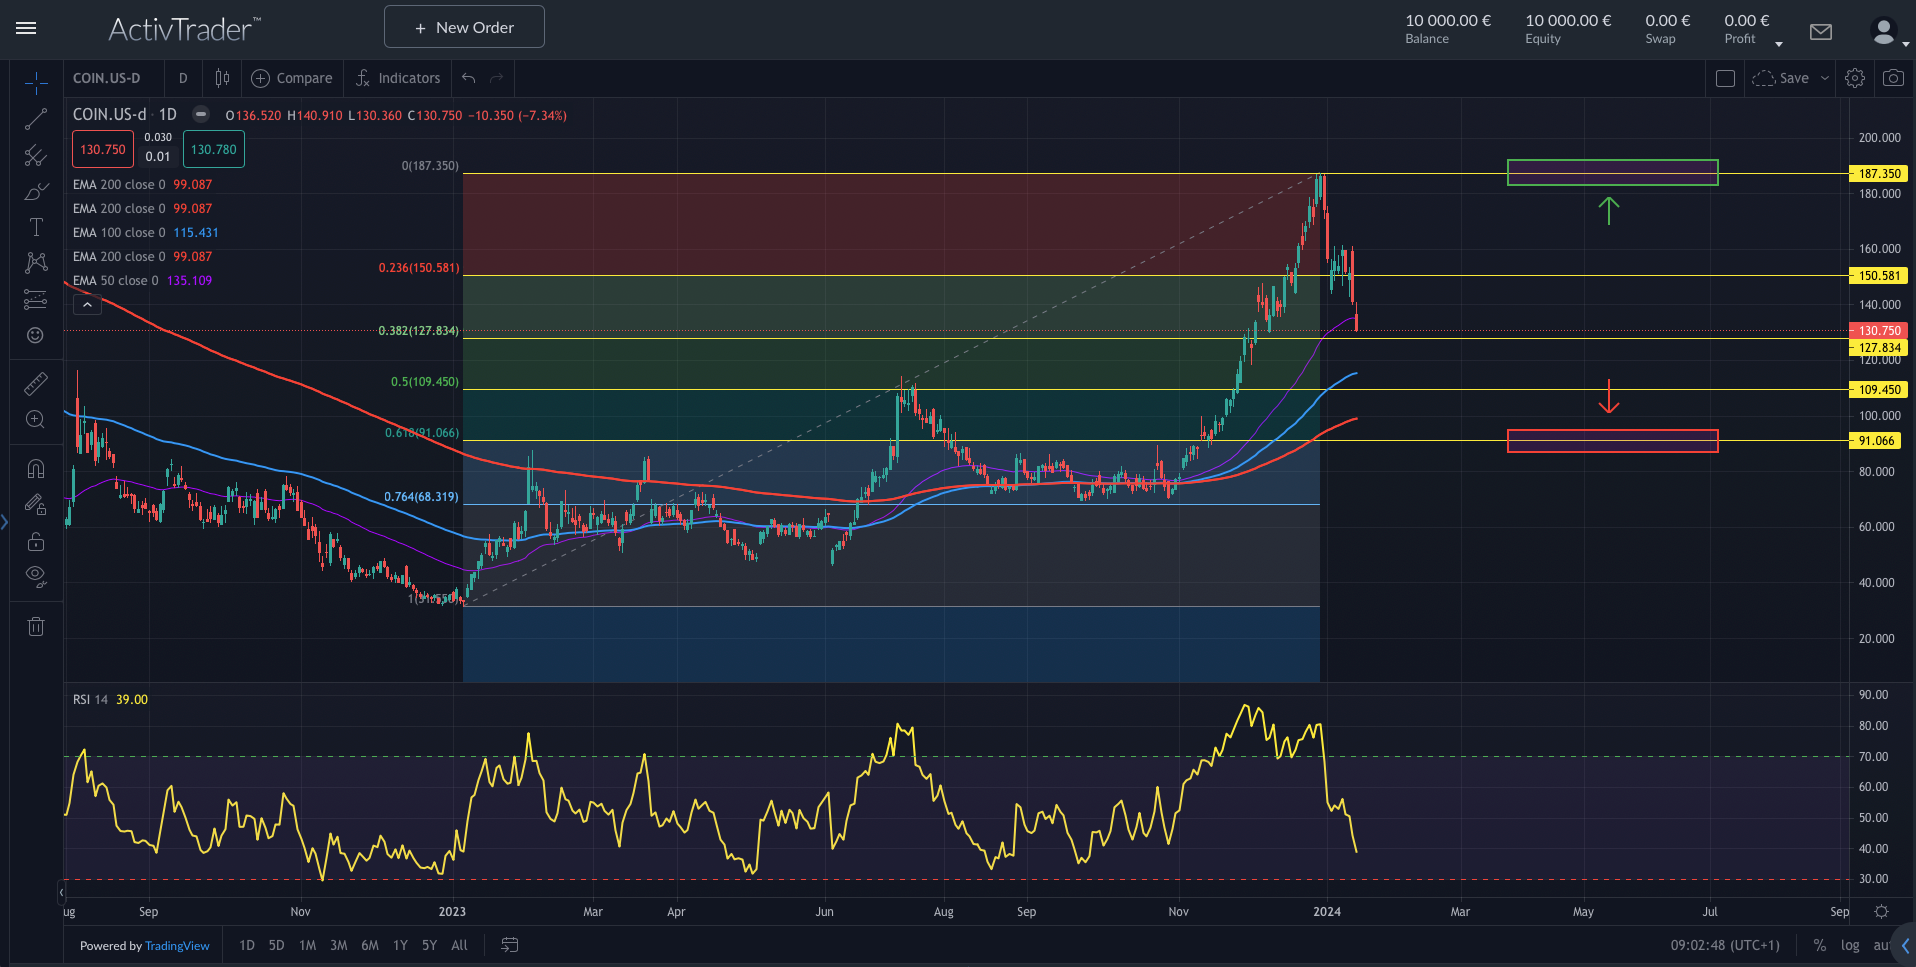Toggle log scale on price axis

pos(1850,945)
